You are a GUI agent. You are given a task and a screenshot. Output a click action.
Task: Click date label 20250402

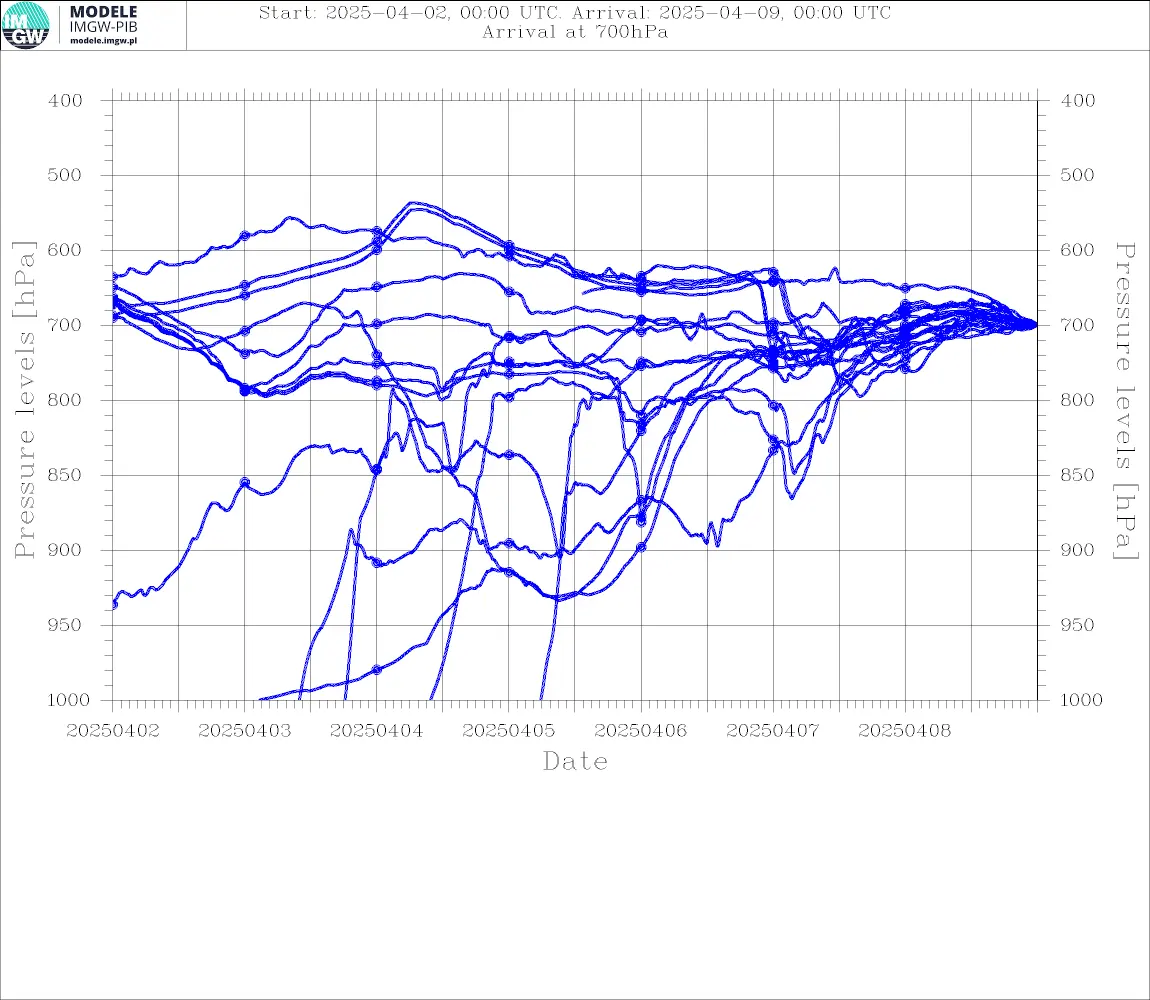(113, 731)
